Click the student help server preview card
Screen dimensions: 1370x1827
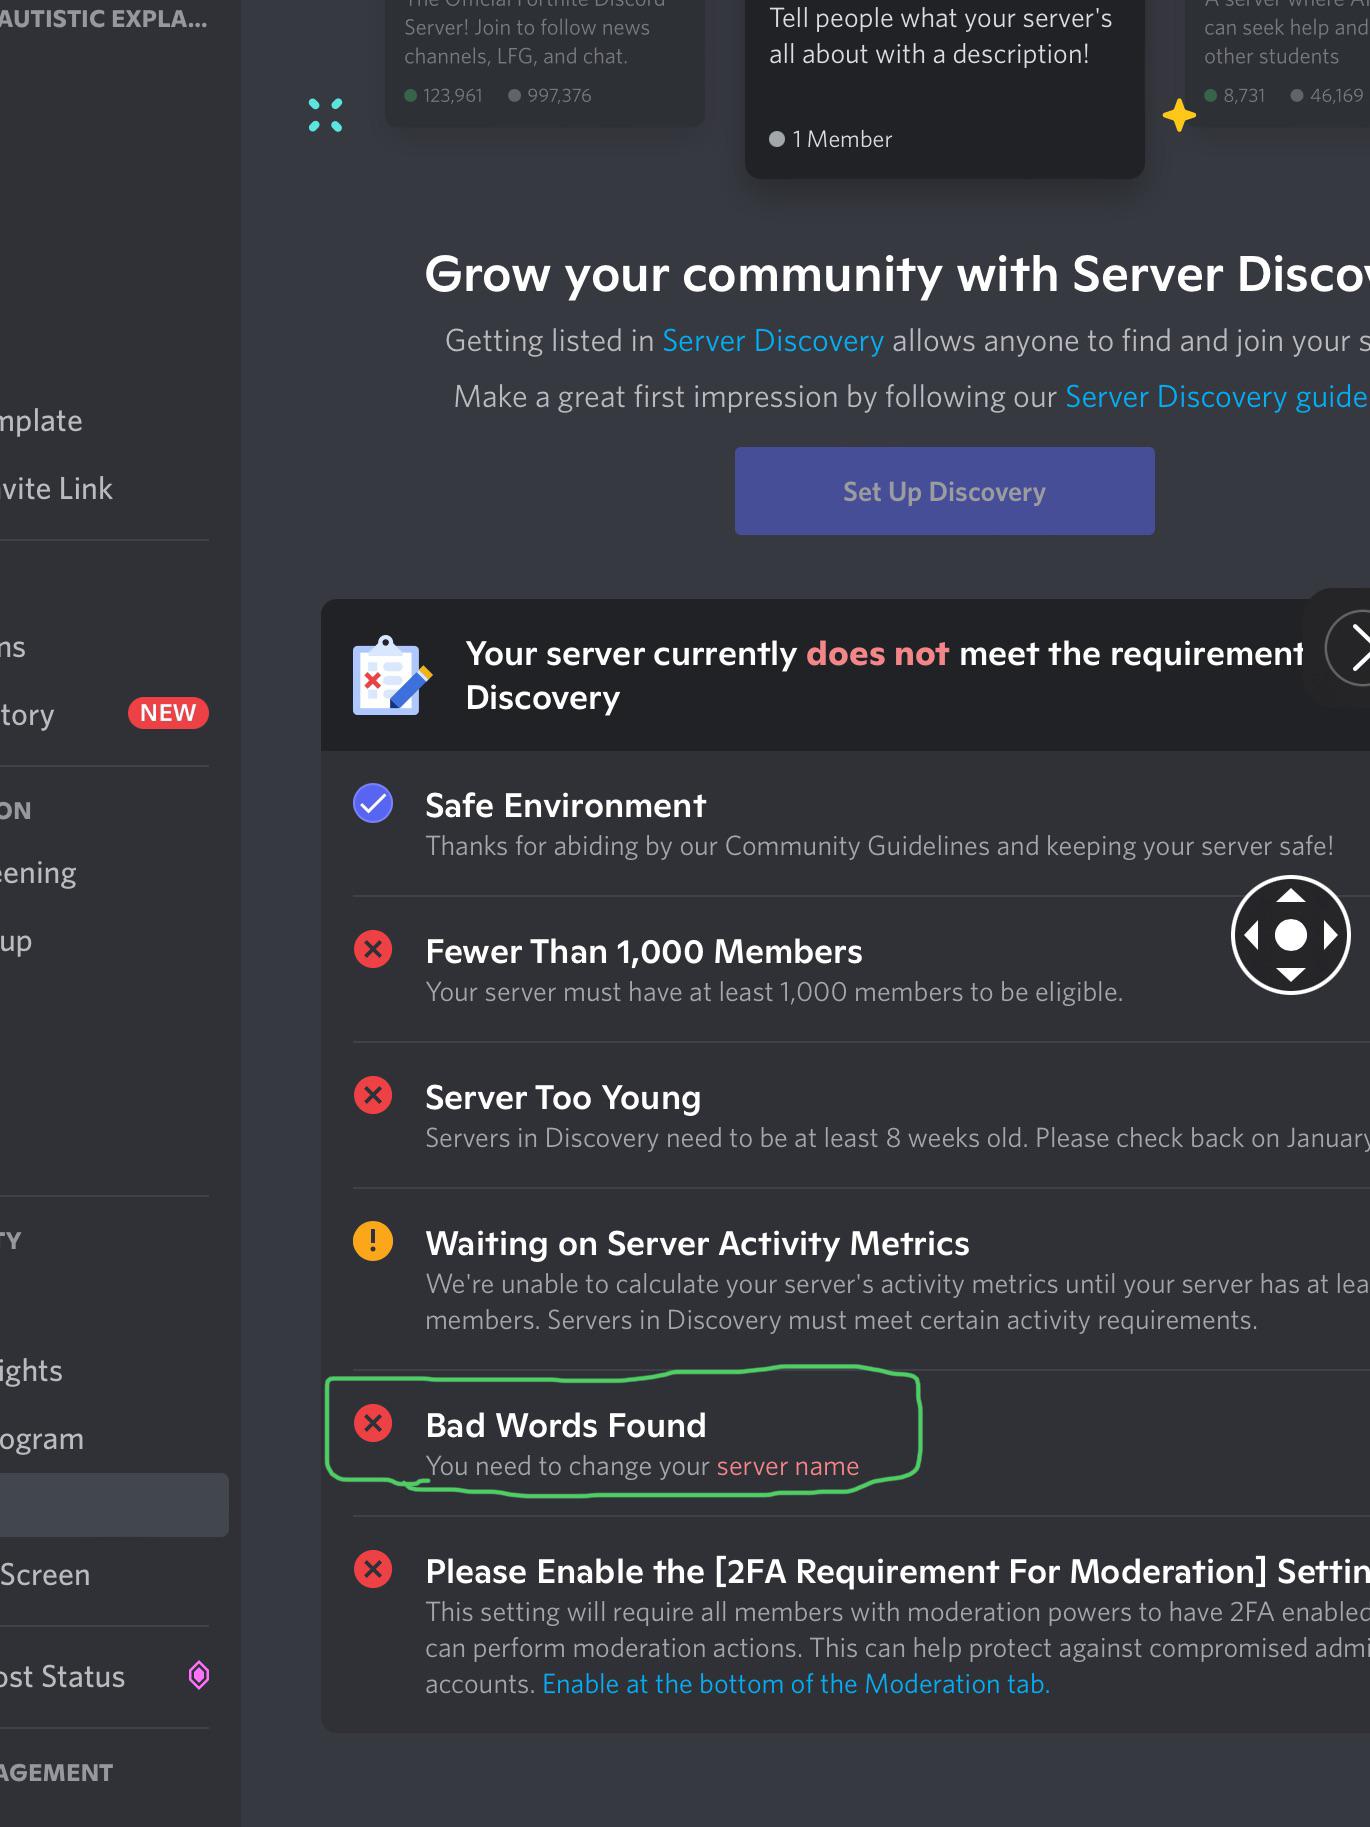[x=1278, y=62]
